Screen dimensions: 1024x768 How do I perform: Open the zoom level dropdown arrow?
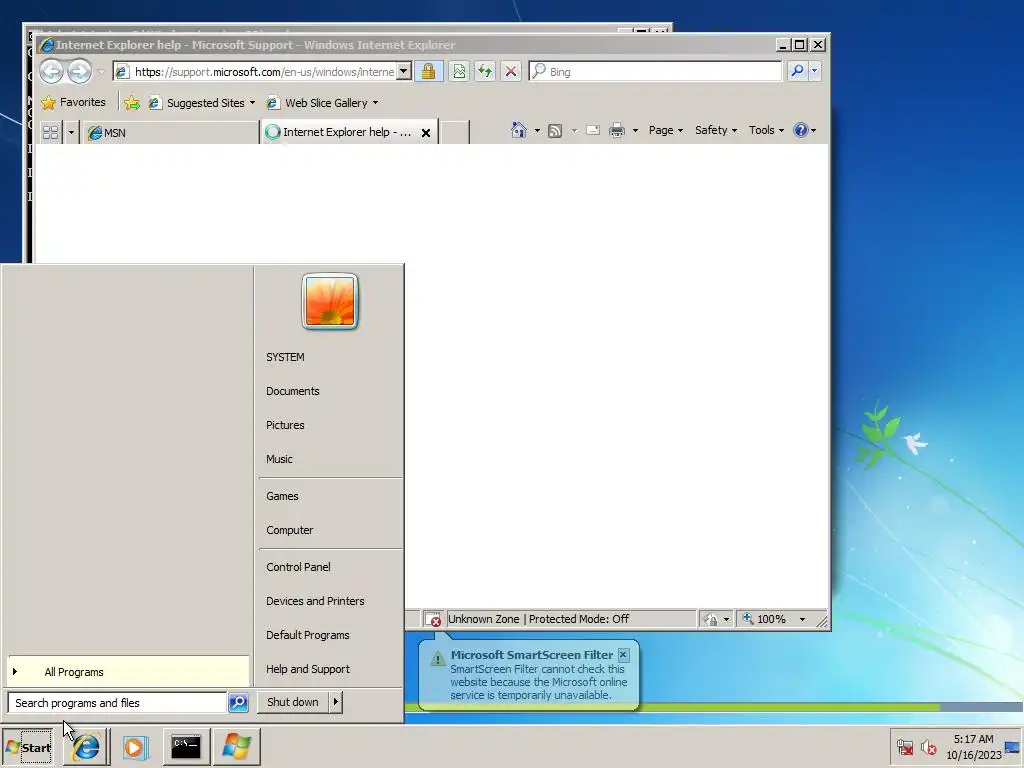pos(803,619)
